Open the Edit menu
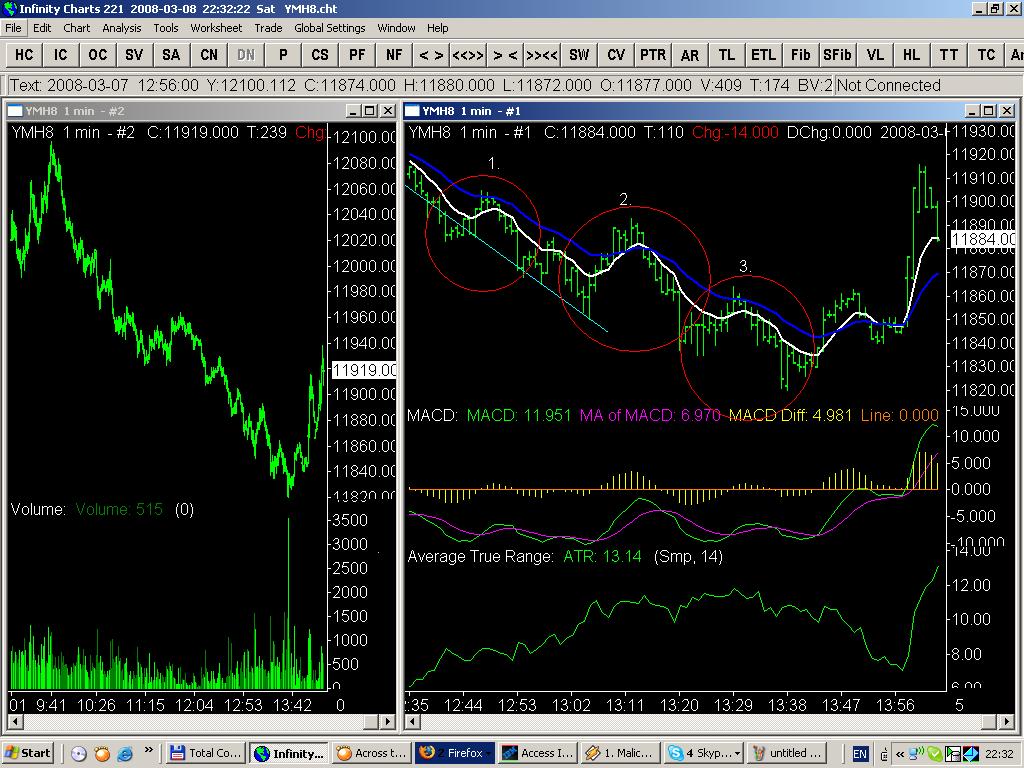Image resolution: width=1024 pixels, height=768 pixels. click(42, 28)
